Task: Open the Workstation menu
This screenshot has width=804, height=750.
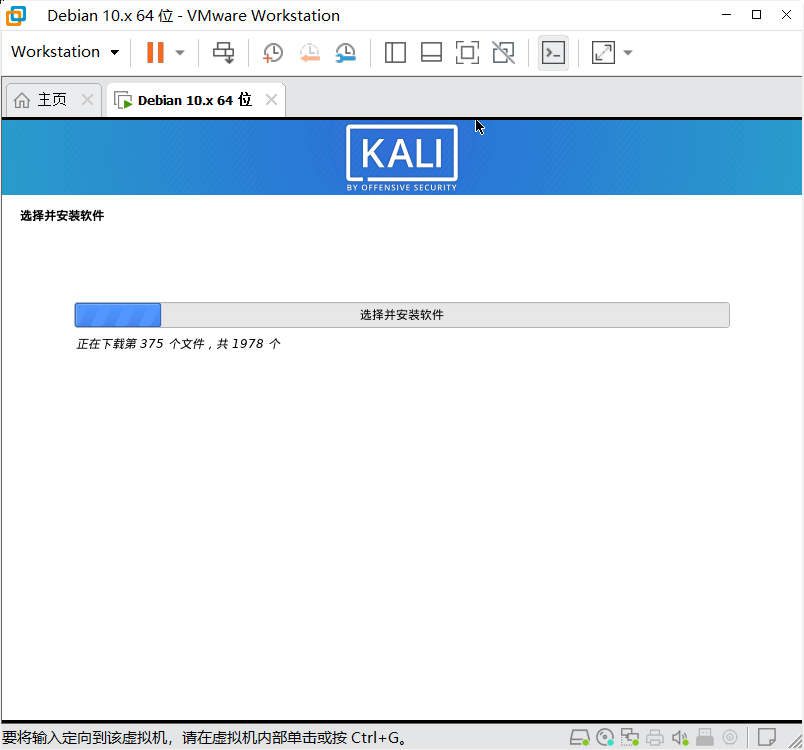Action: (65, 52)
